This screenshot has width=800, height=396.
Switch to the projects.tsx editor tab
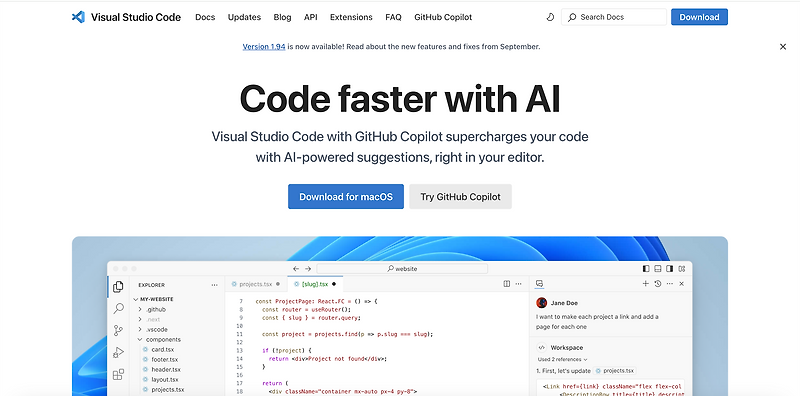(256, 284)
